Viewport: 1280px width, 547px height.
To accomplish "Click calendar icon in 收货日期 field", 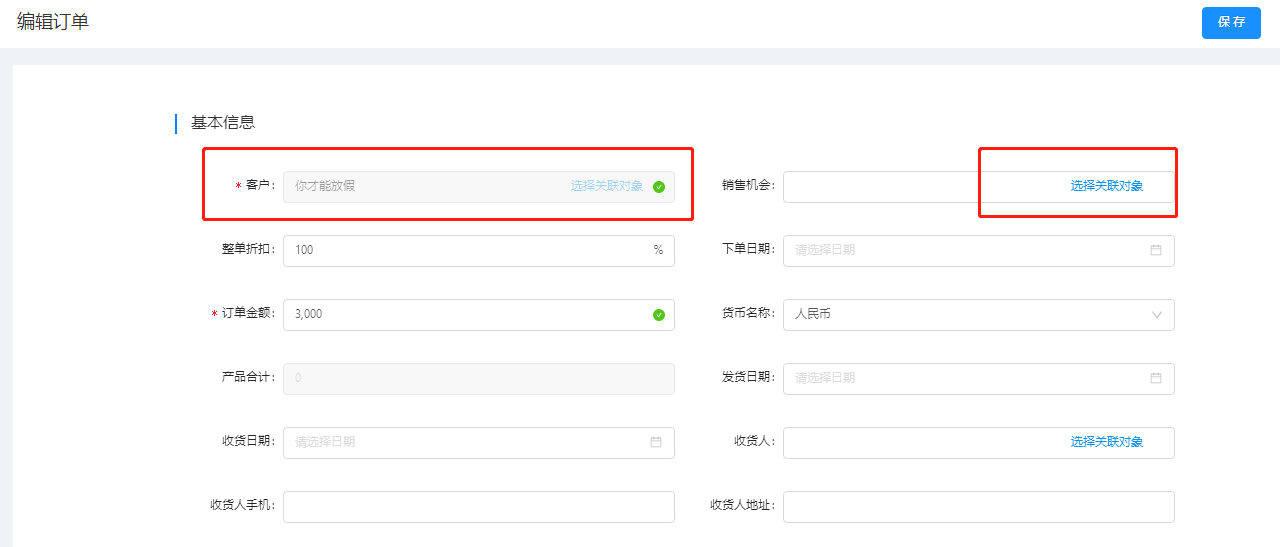I will click(x=656, y=442).
